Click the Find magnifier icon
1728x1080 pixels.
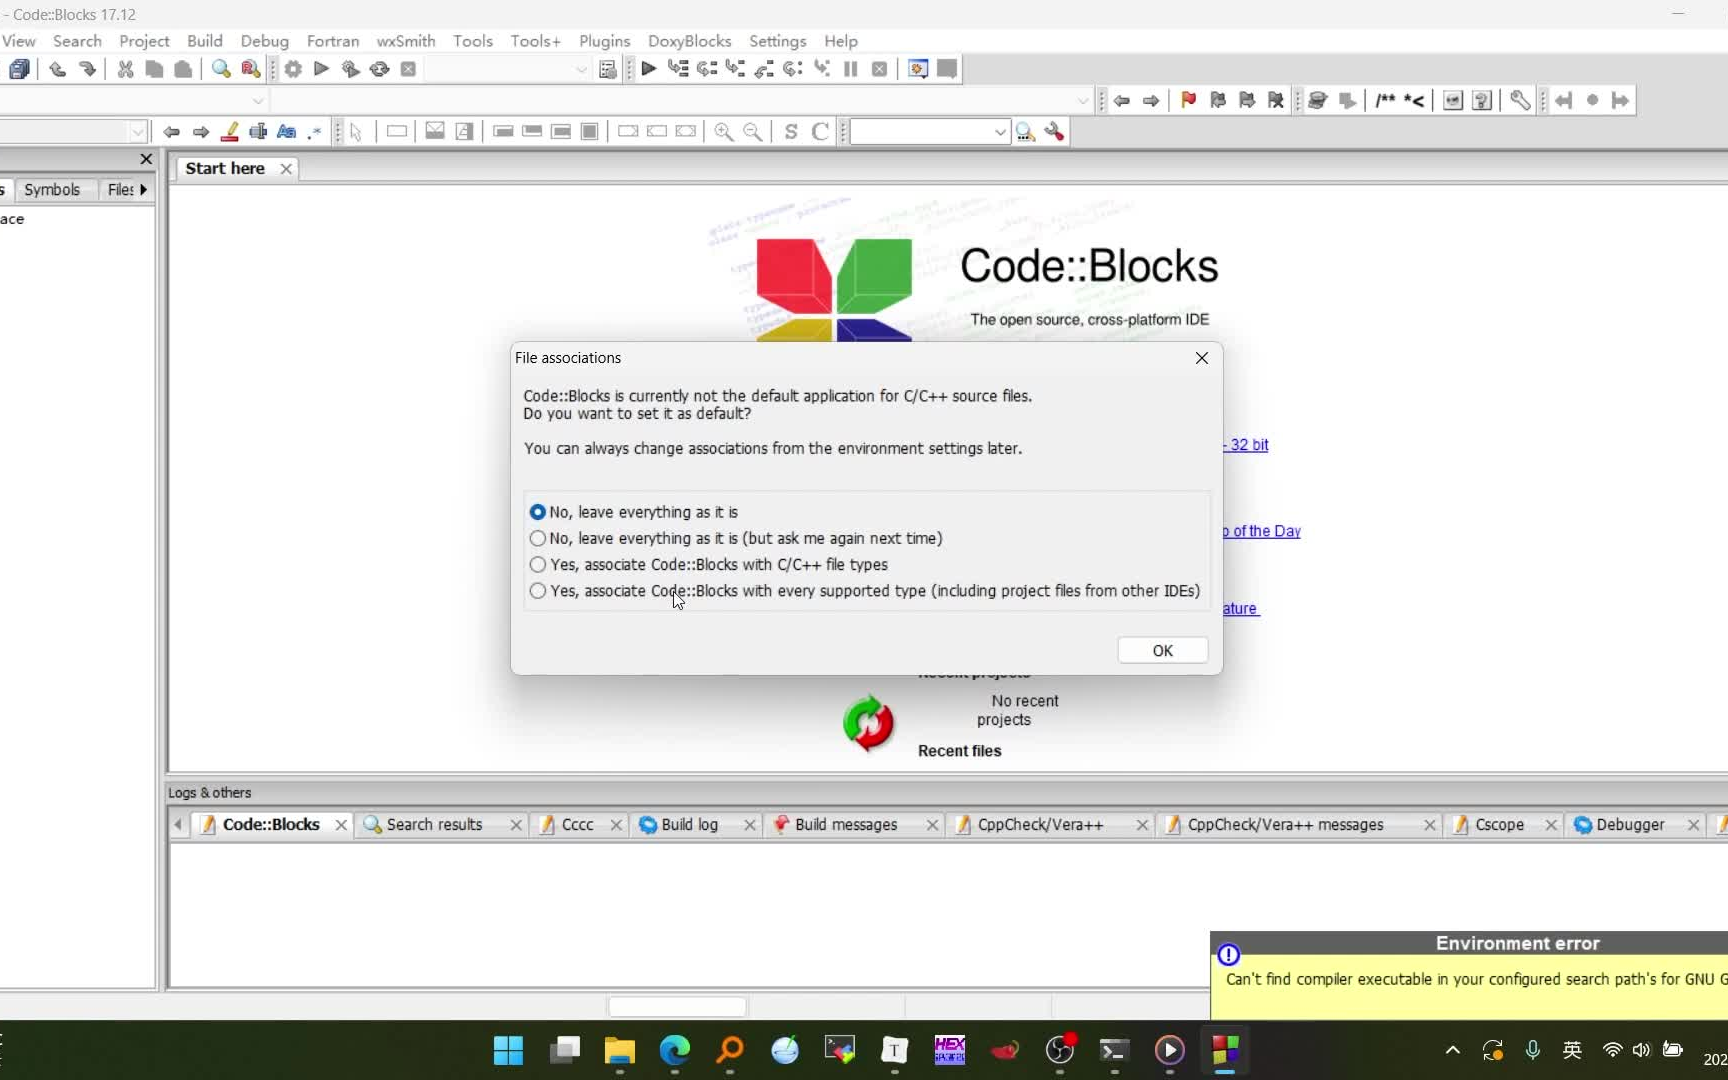click(x=221, y=69)
